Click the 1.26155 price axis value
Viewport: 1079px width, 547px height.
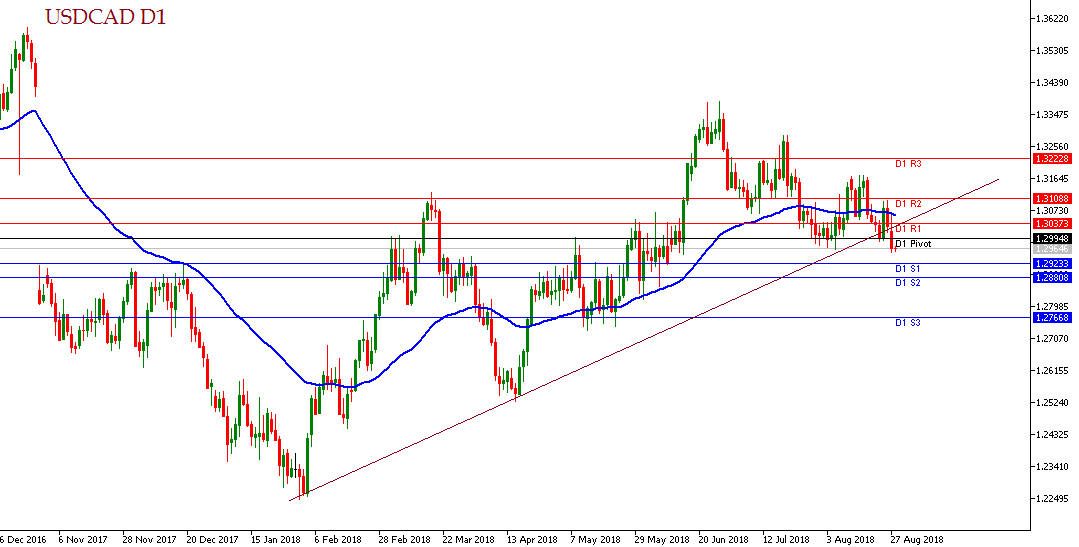(1053, 370)
